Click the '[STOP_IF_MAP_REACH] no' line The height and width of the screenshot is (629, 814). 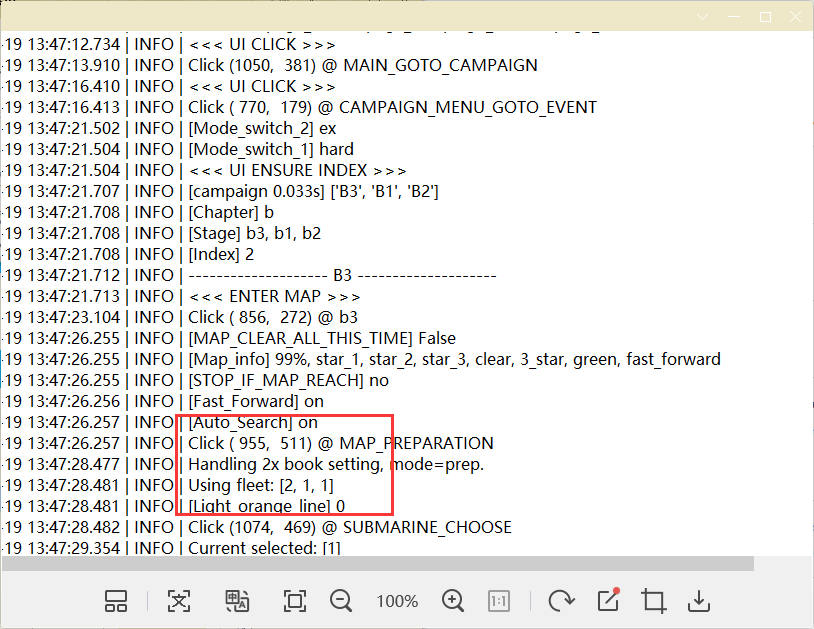288,380
